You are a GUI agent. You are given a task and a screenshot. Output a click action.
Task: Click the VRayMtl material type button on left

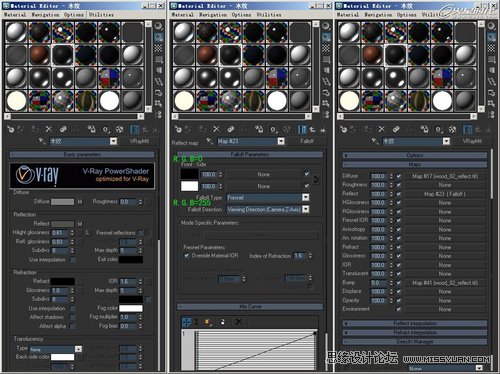(x=140, y=141)
